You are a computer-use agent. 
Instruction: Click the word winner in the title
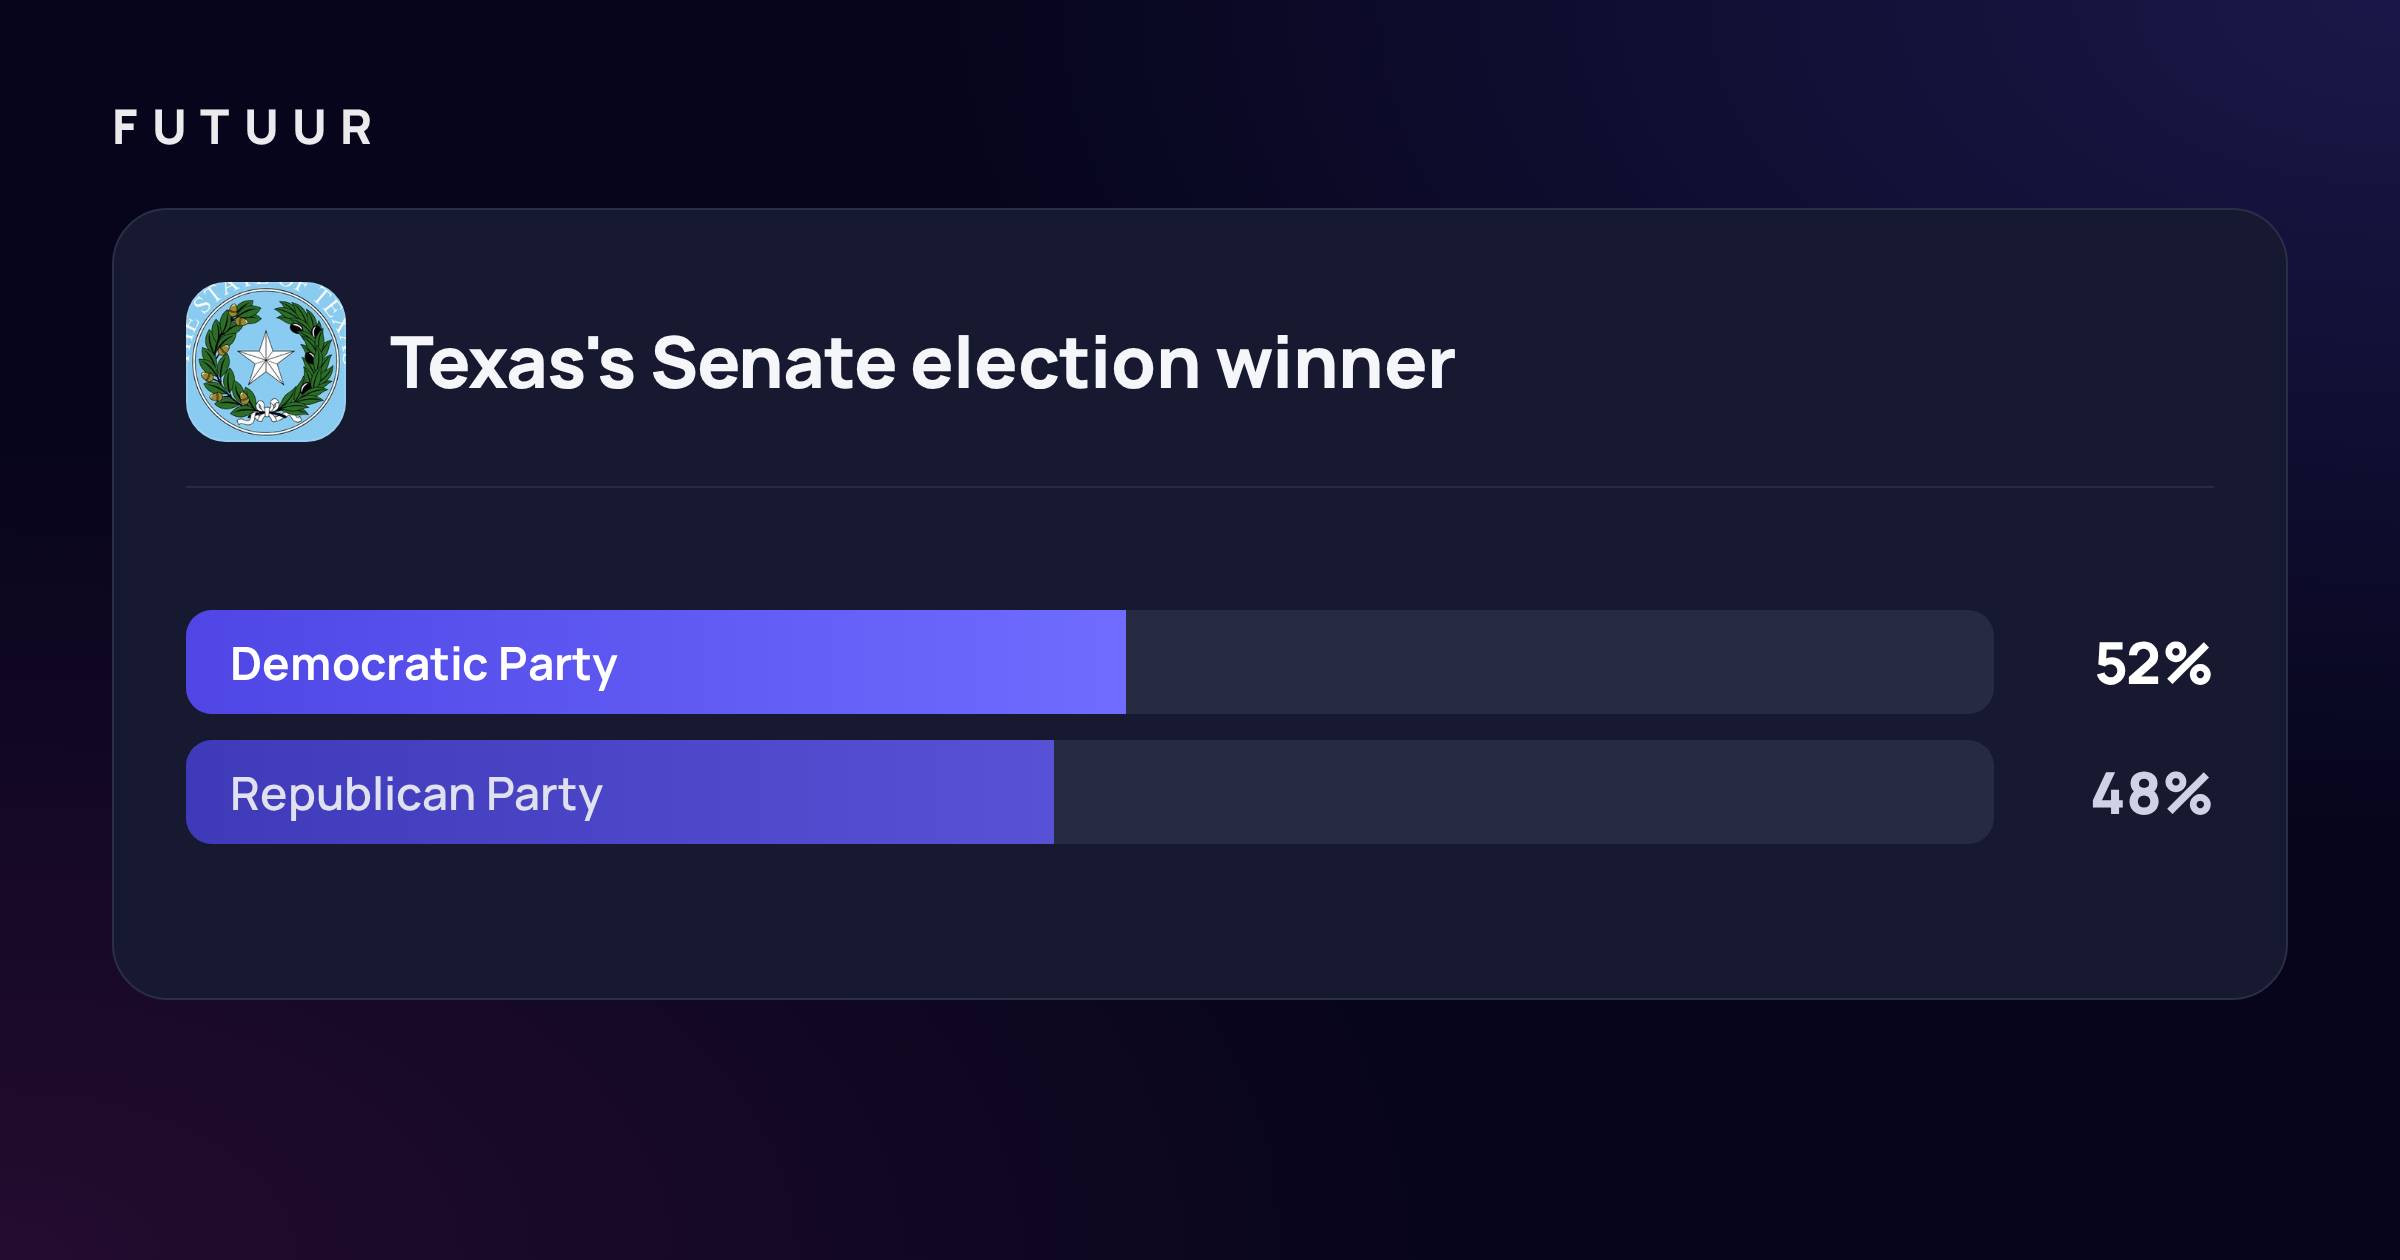click(x=1336, y=364)
